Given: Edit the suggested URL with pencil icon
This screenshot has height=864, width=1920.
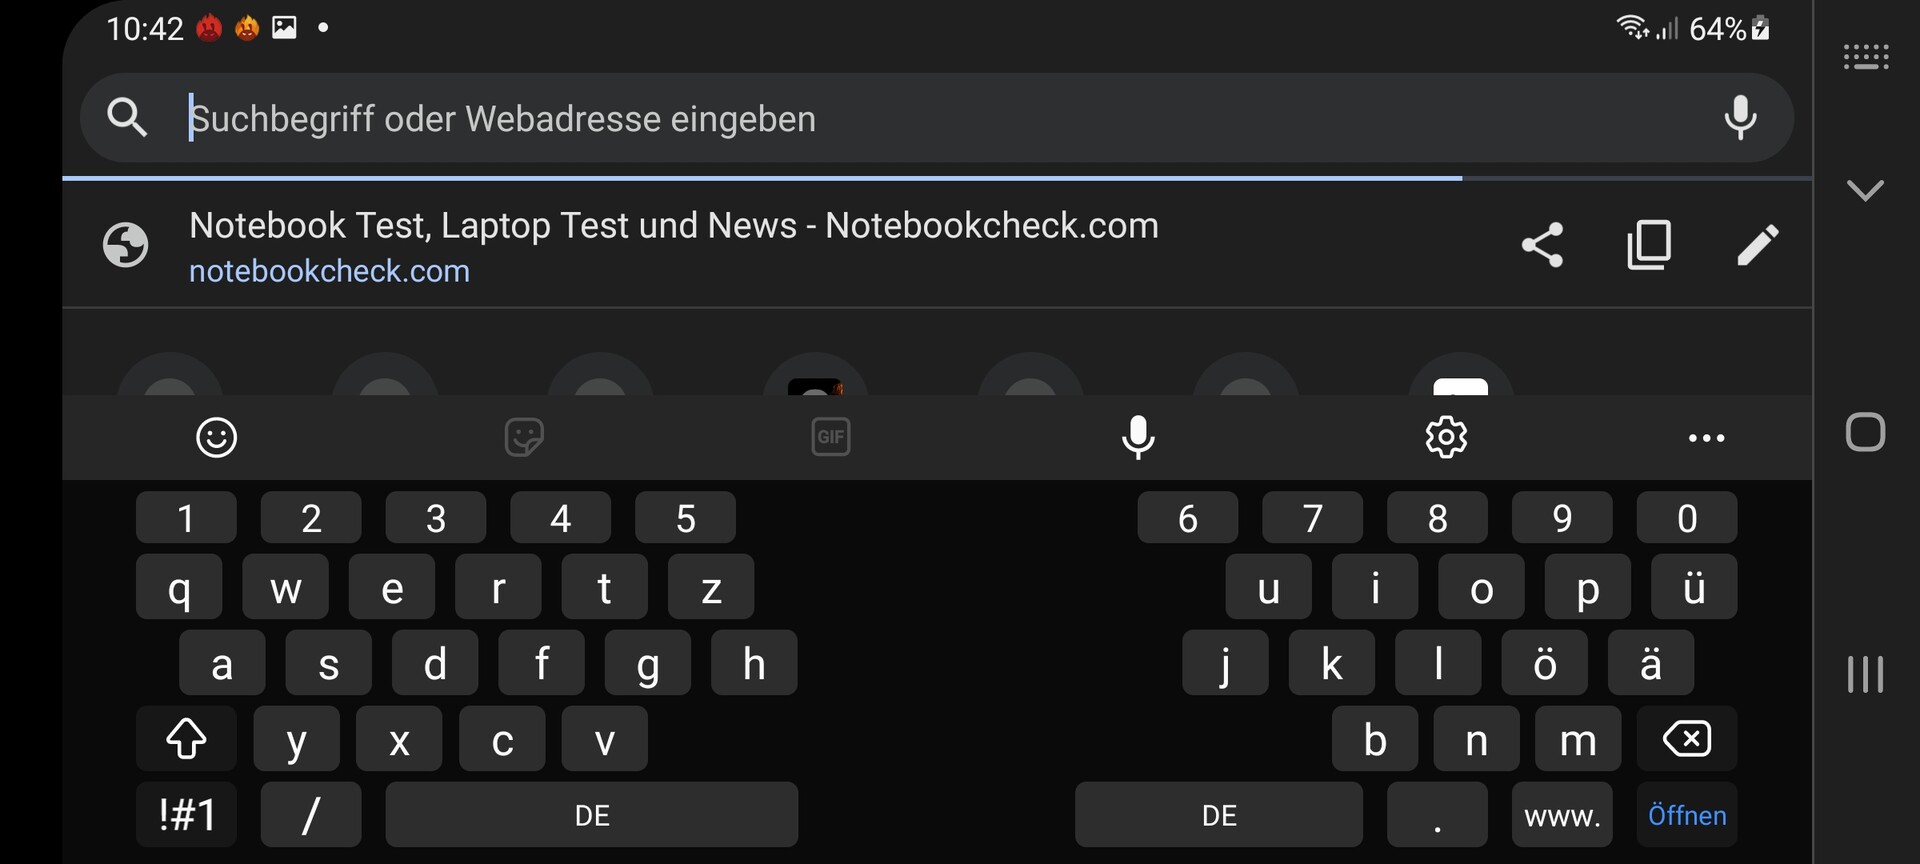Looking at the screenshot, I should (x=1757, y=245).
